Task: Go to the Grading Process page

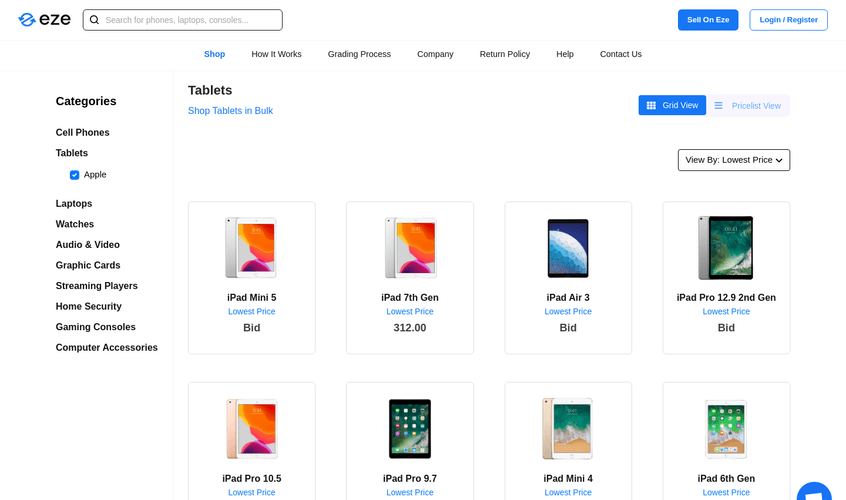Action: point(359,54)
